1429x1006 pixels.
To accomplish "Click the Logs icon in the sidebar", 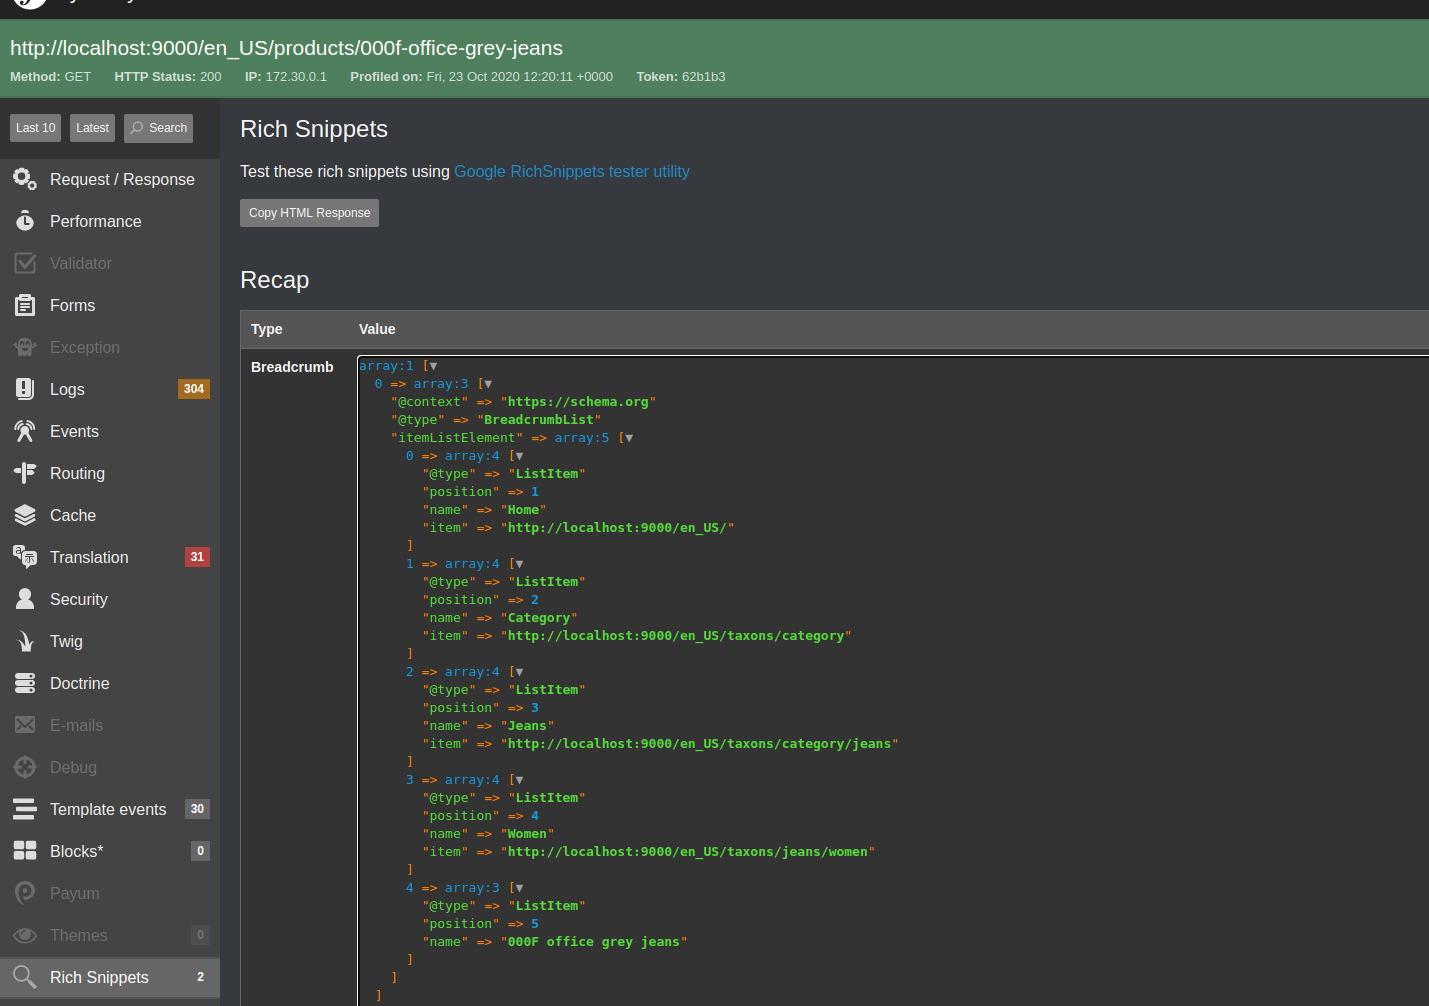I will (x=25, y=389).
